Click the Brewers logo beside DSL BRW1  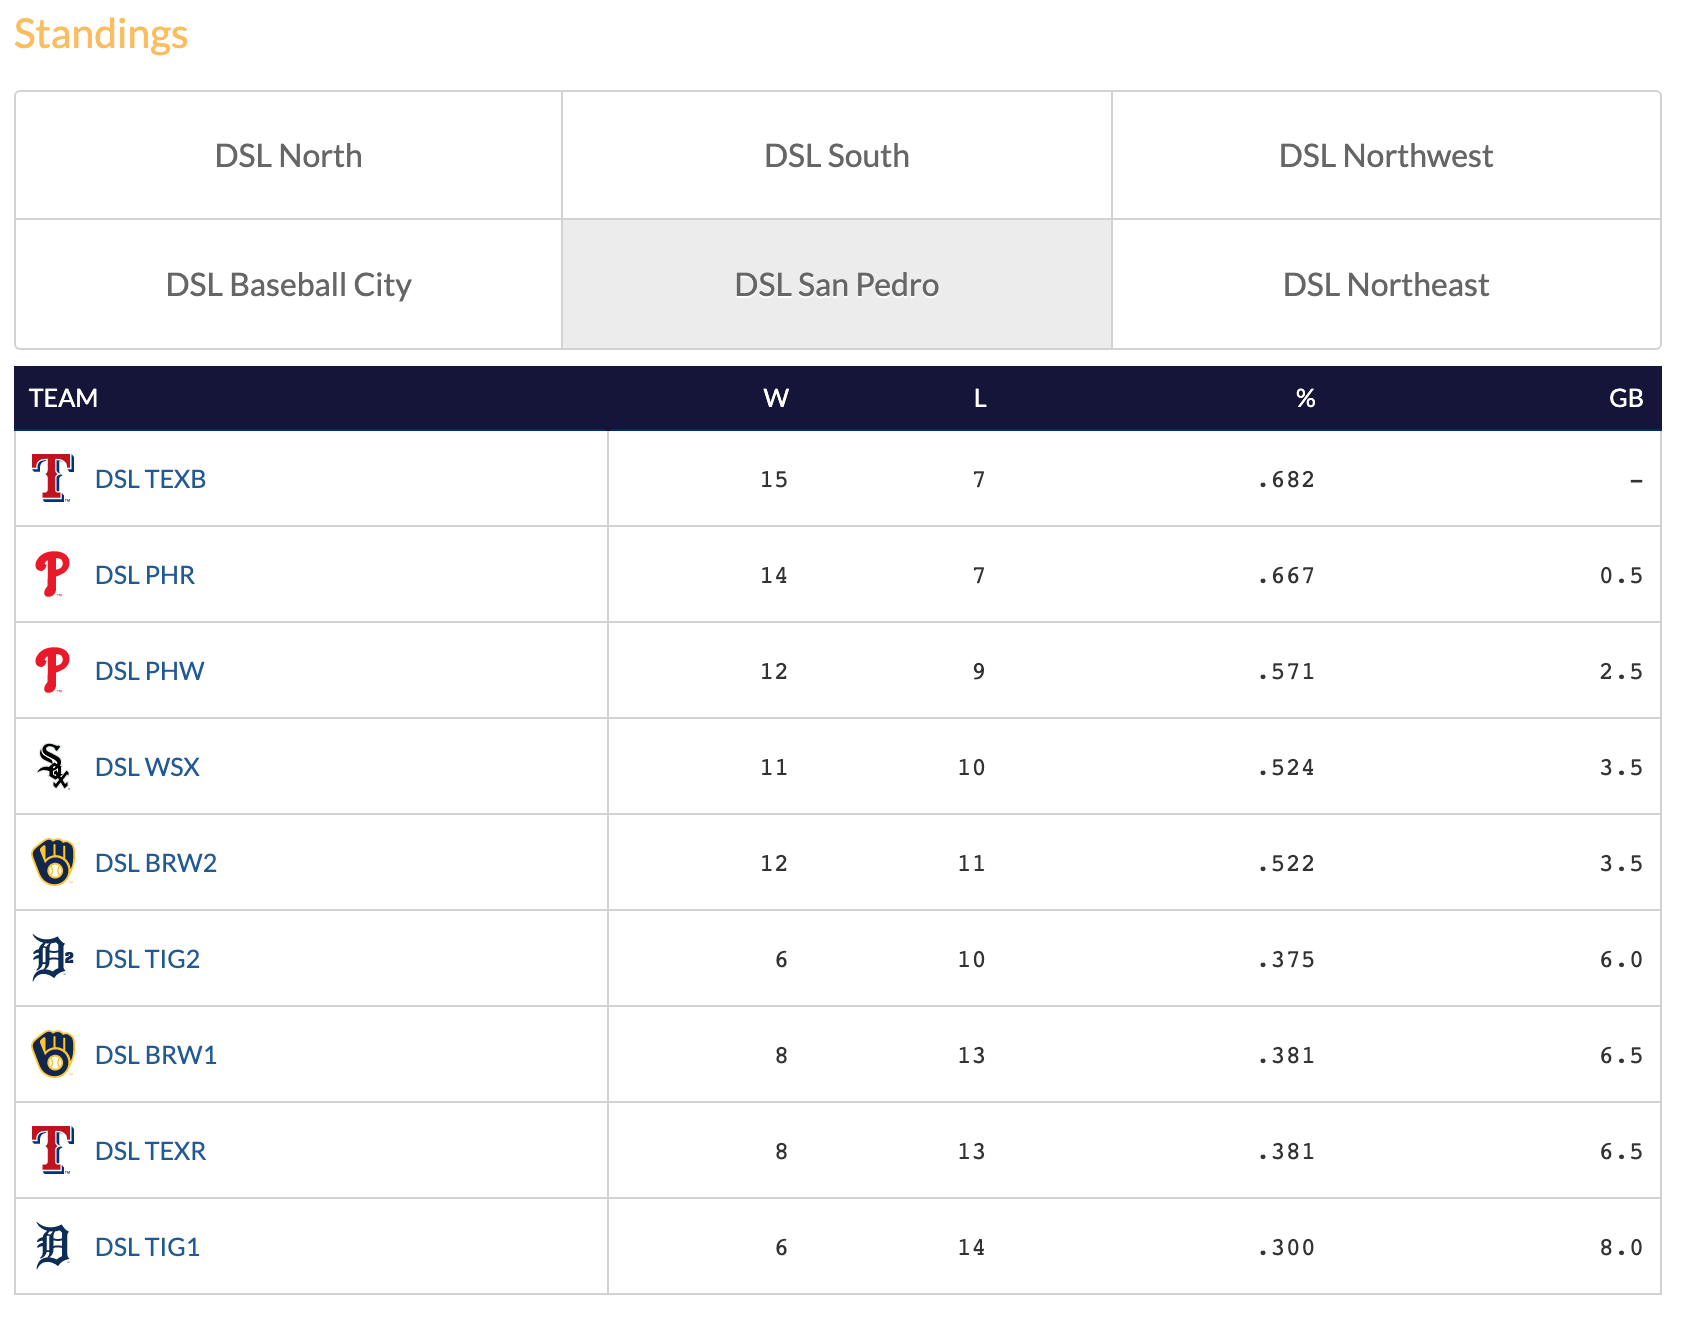[53, 1054]
